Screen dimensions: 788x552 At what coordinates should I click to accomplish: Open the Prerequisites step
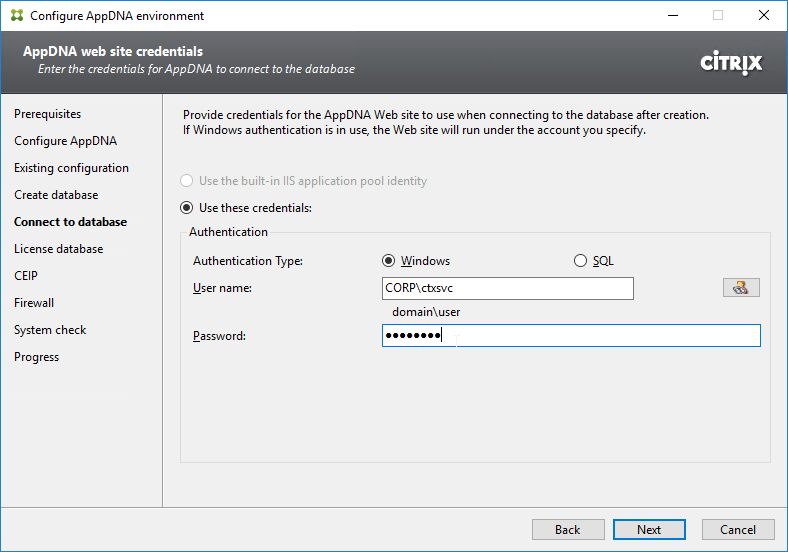coord(47,114)
